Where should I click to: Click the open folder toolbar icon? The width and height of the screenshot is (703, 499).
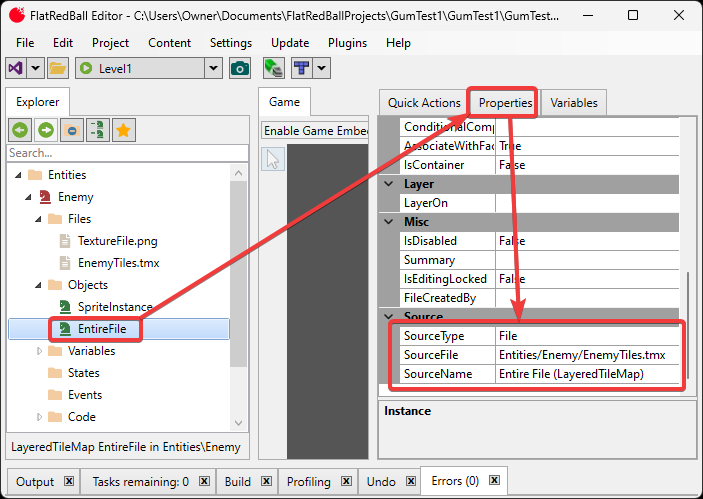tap(58, 68)
